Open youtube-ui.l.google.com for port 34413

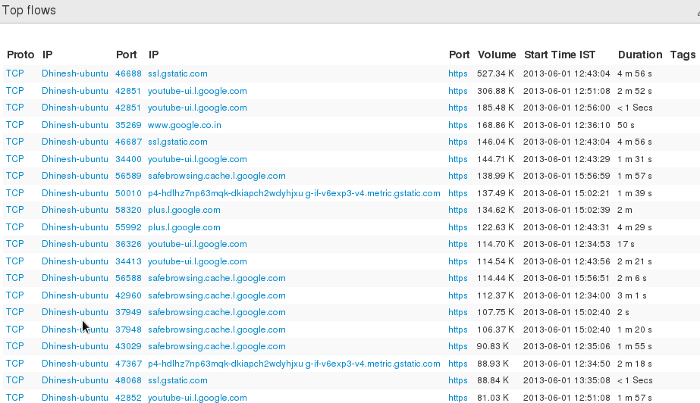coord(197,261)
